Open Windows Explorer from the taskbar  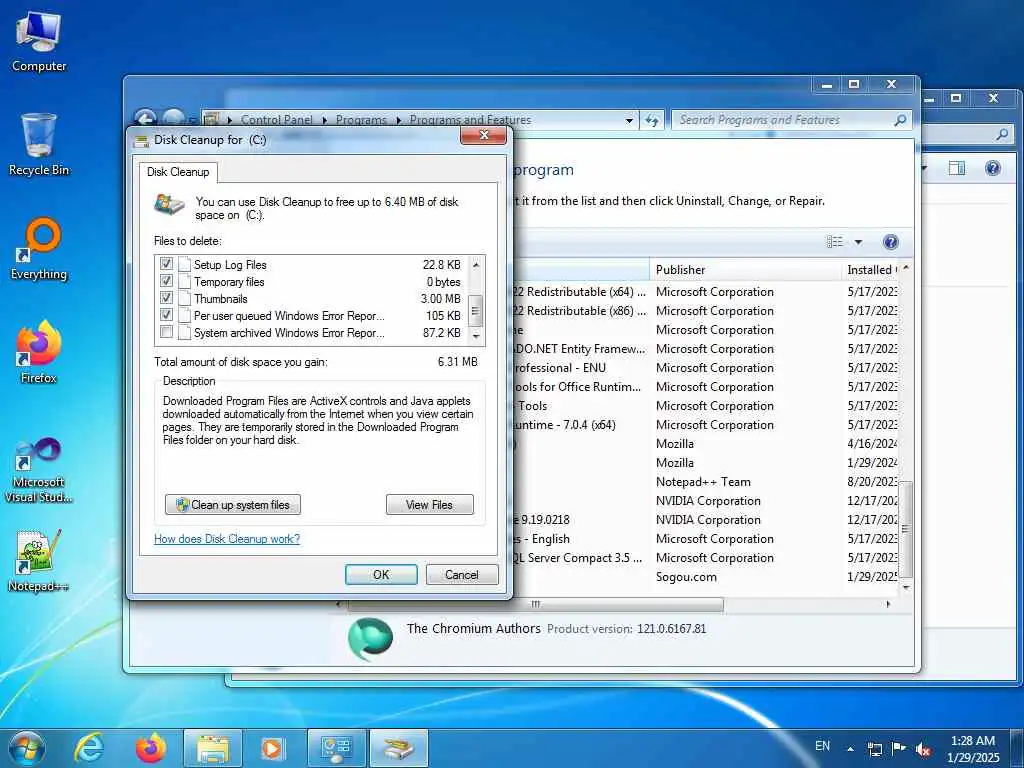pos(213,748)
